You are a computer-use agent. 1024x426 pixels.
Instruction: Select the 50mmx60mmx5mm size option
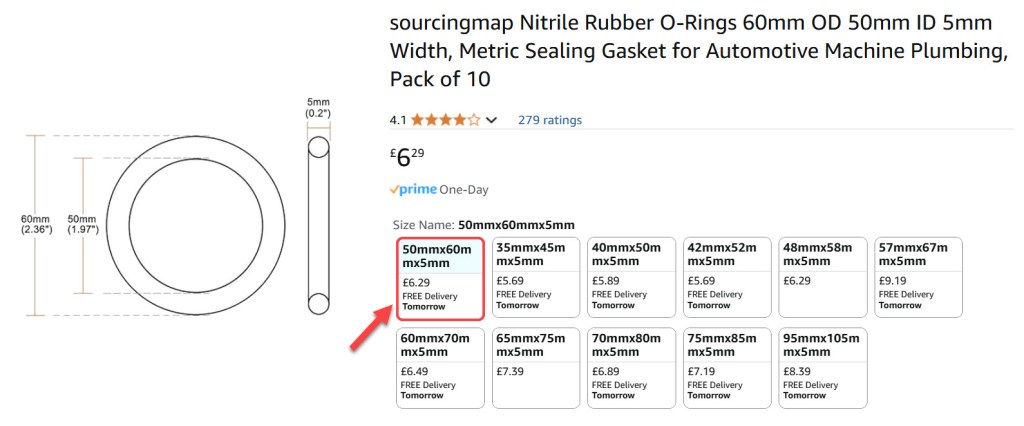[441, 277]
